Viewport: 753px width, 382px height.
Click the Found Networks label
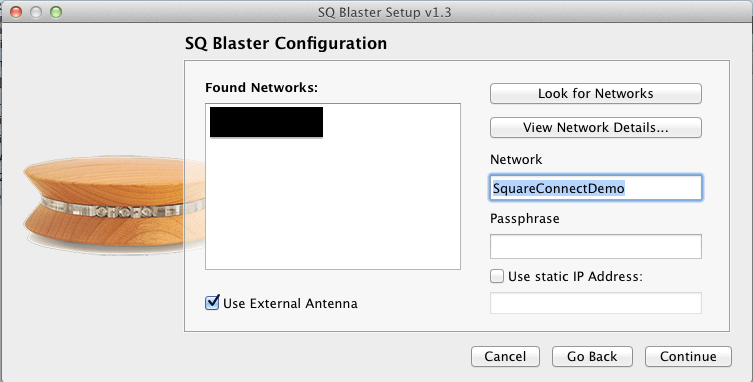pyautogui.click(x=261, y=87)
